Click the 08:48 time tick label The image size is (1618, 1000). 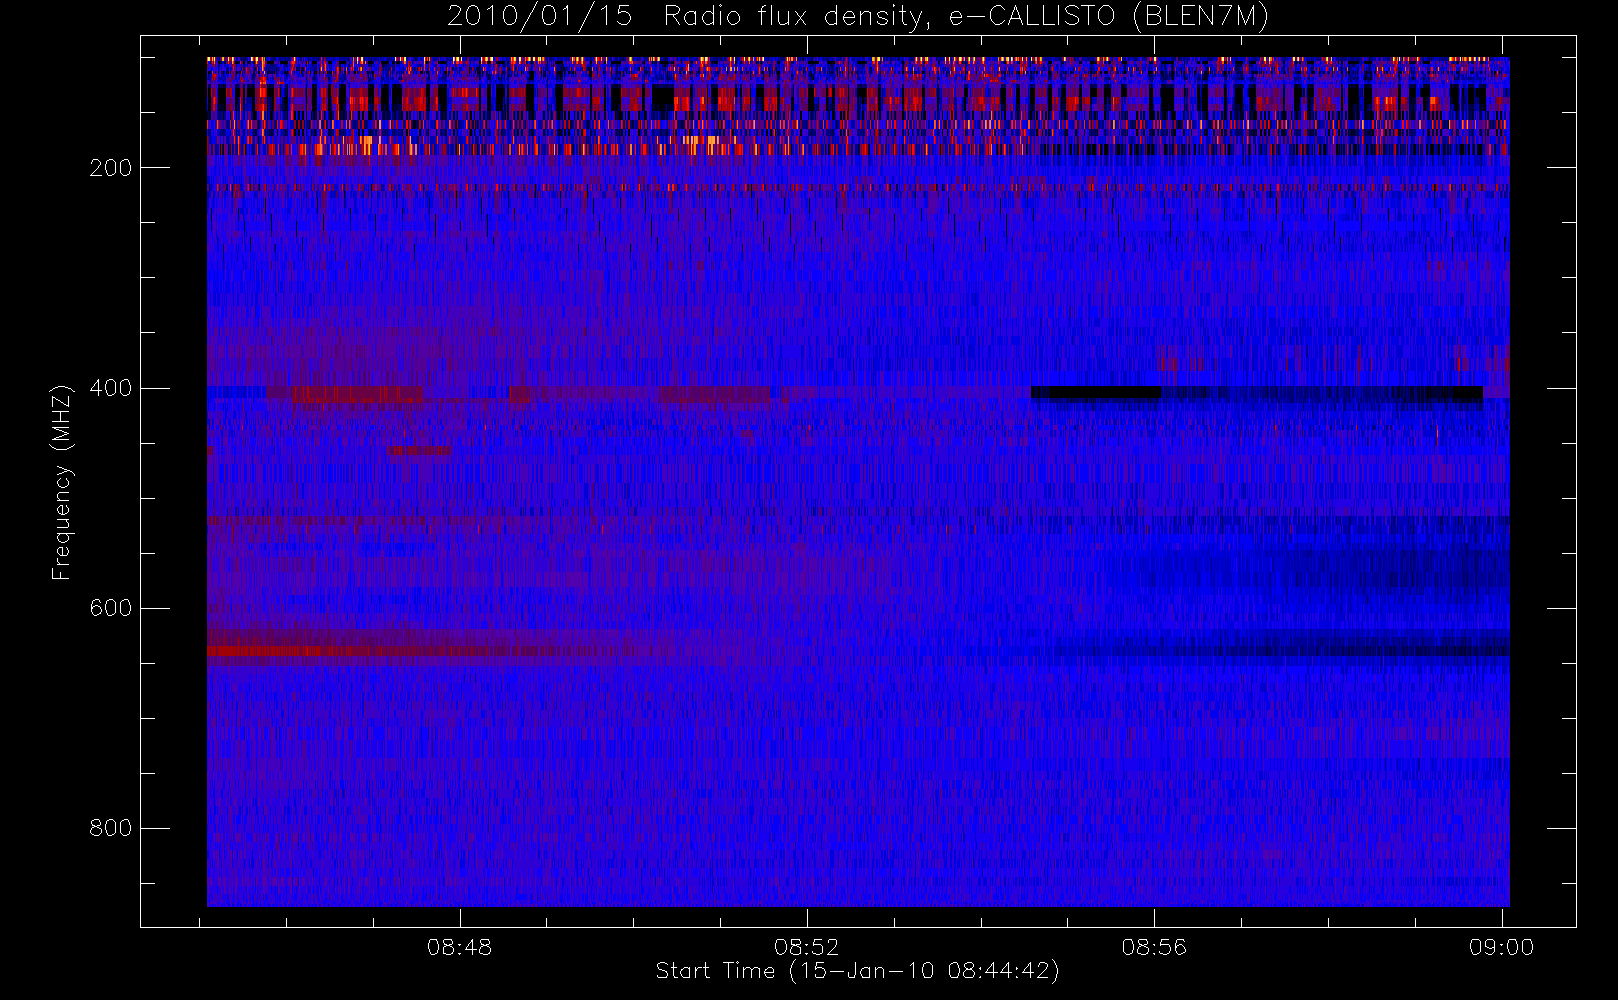[x=459, y=947]
